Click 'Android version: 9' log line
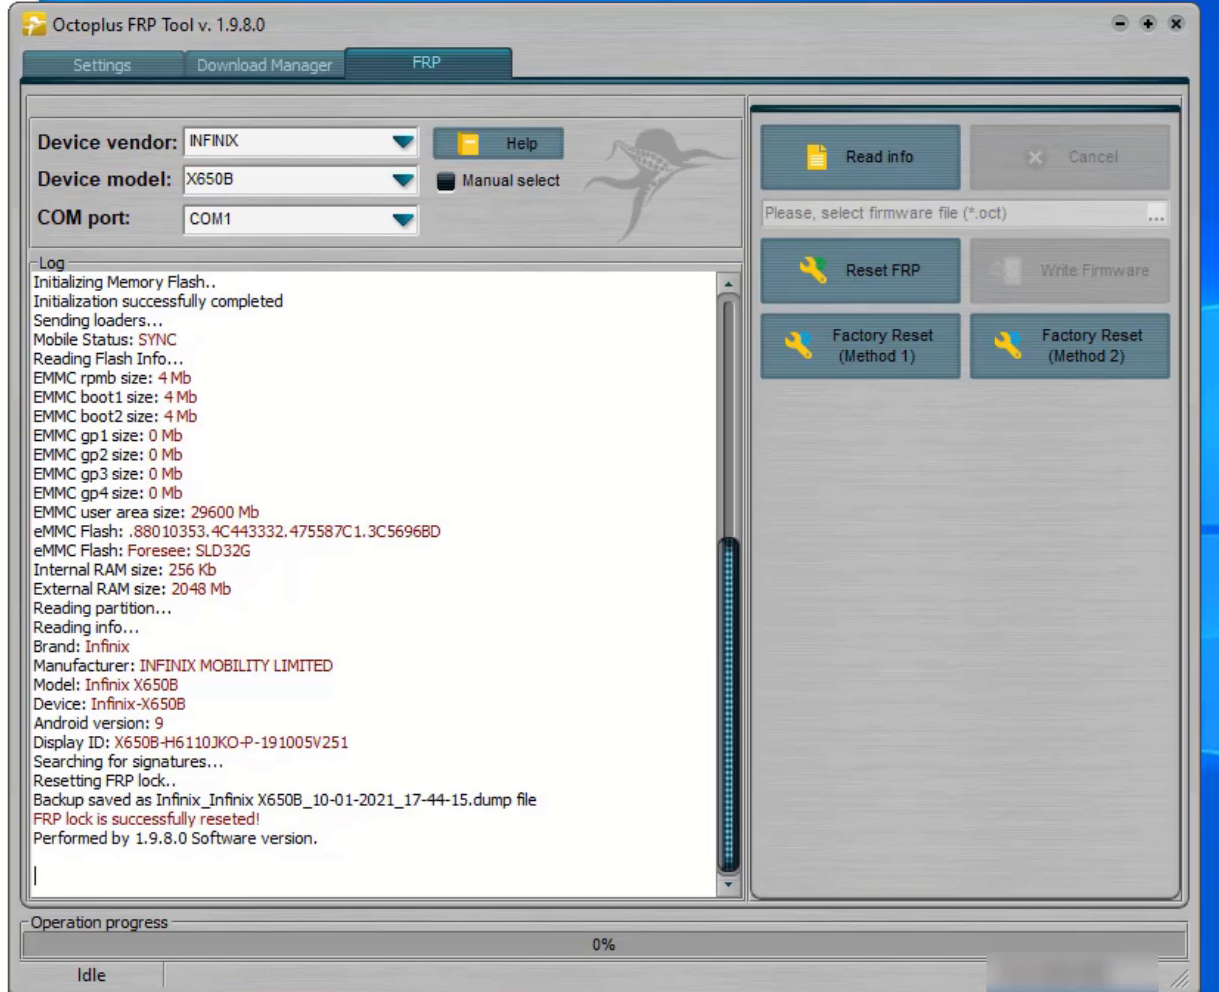Screen dimensions: 1219x992 pyautogui.click(x=98, y=723)
